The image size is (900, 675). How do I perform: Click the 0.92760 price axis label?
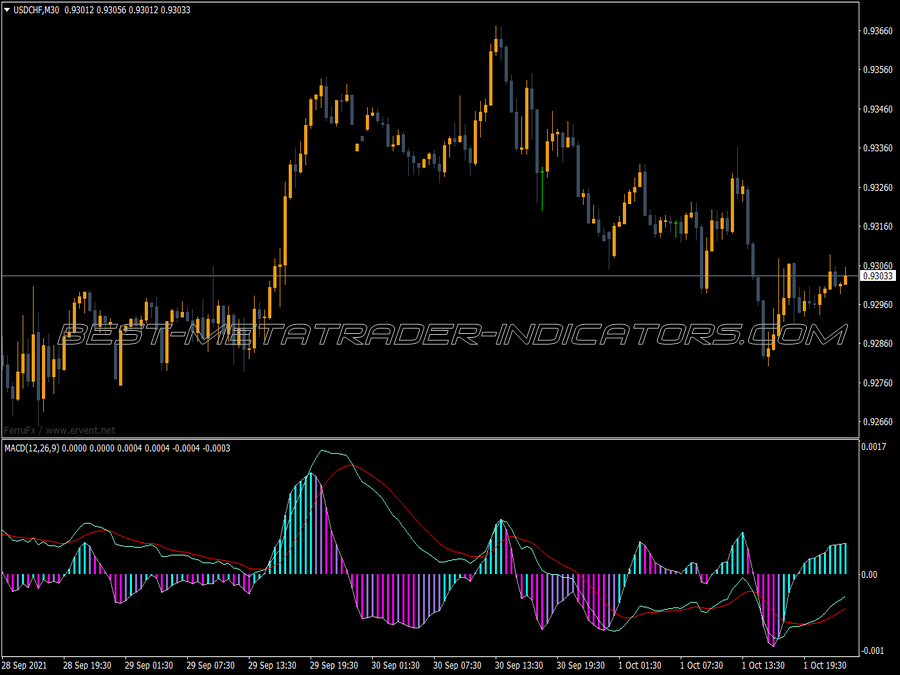(x=878, y=383)
